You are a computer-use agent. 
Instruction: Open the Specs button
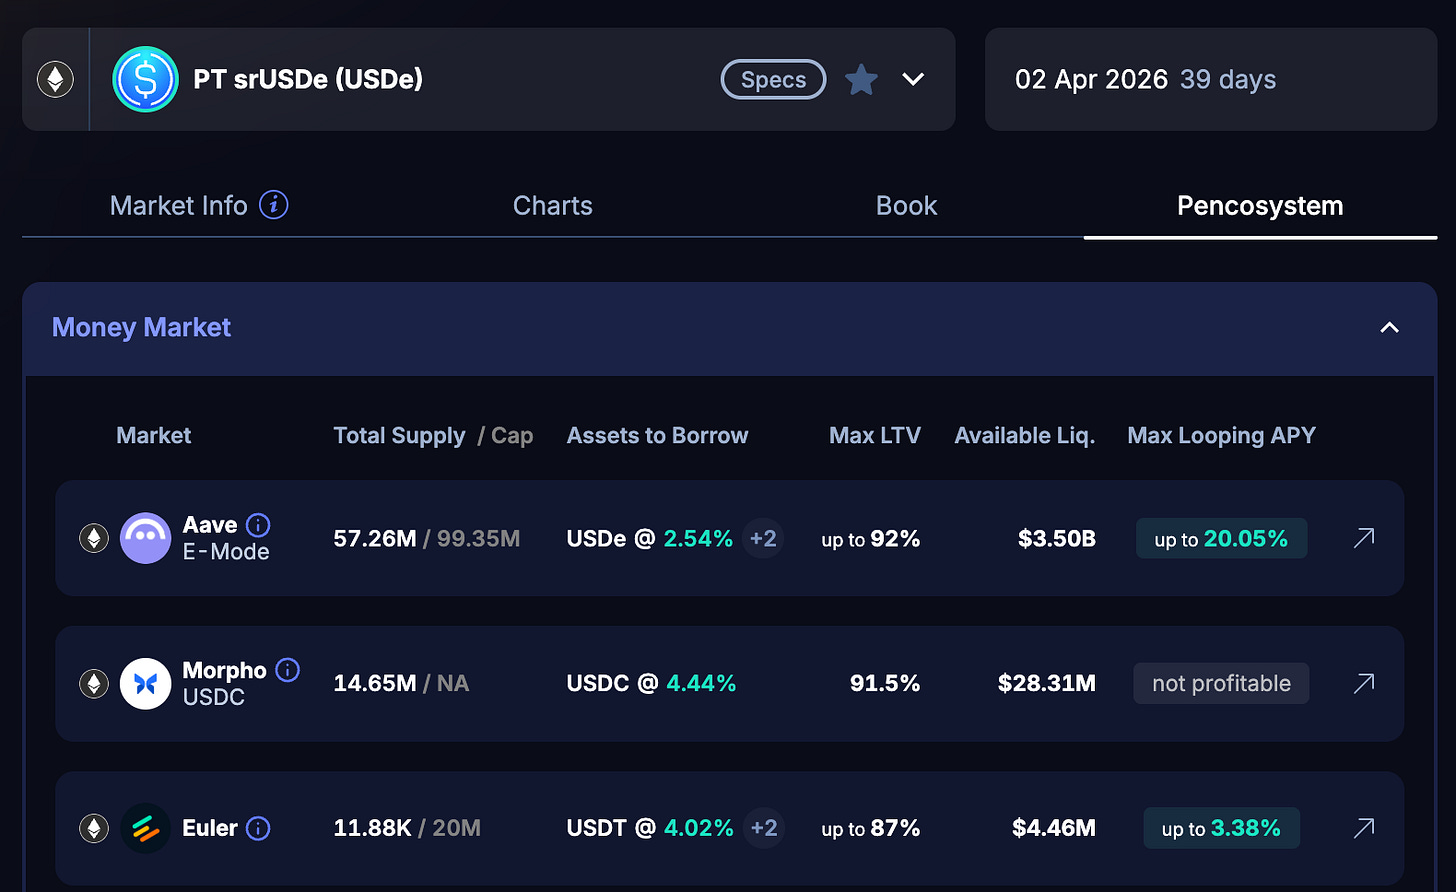[x=773, y=80]
